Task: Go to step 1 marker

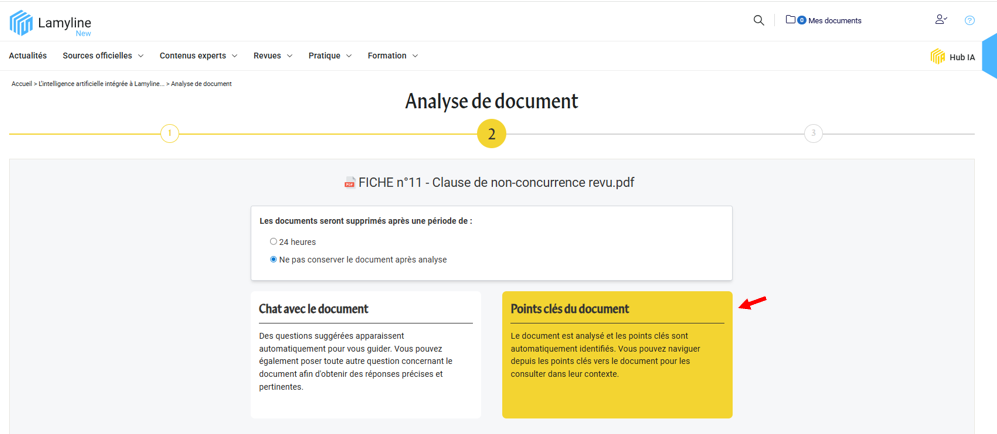Action: tap(170, 134)
